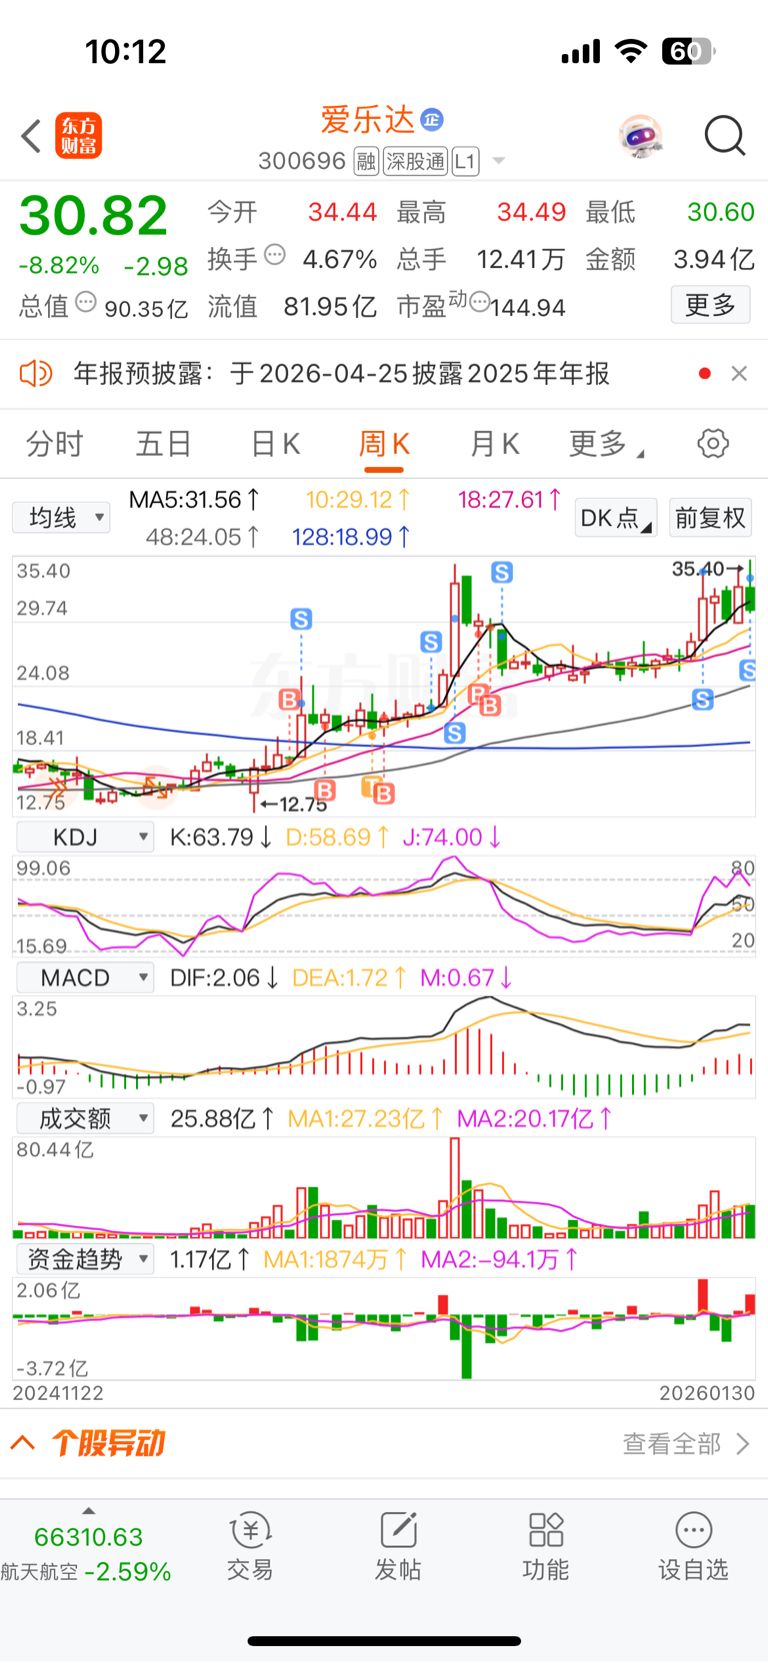
Task: Open the MACD indicator dropdown
Action: click(x=84, y=978)
